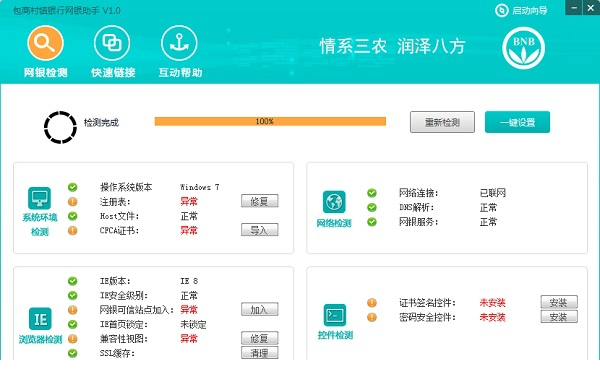600x374 pixels.
Task: Open the 启动向导 link
Action: pyautogui.click(x=529, y=10)
